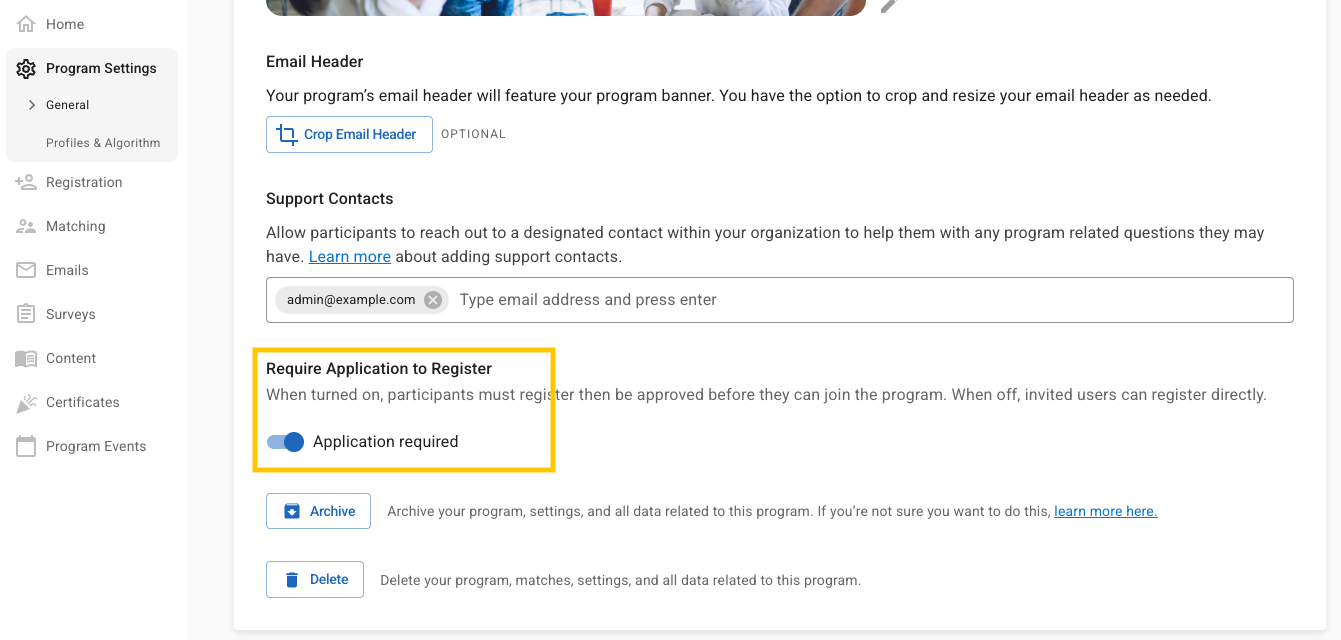Remove admin@example.com support contact
This screenshot has height=640, width=1341.
coord(433,300)
